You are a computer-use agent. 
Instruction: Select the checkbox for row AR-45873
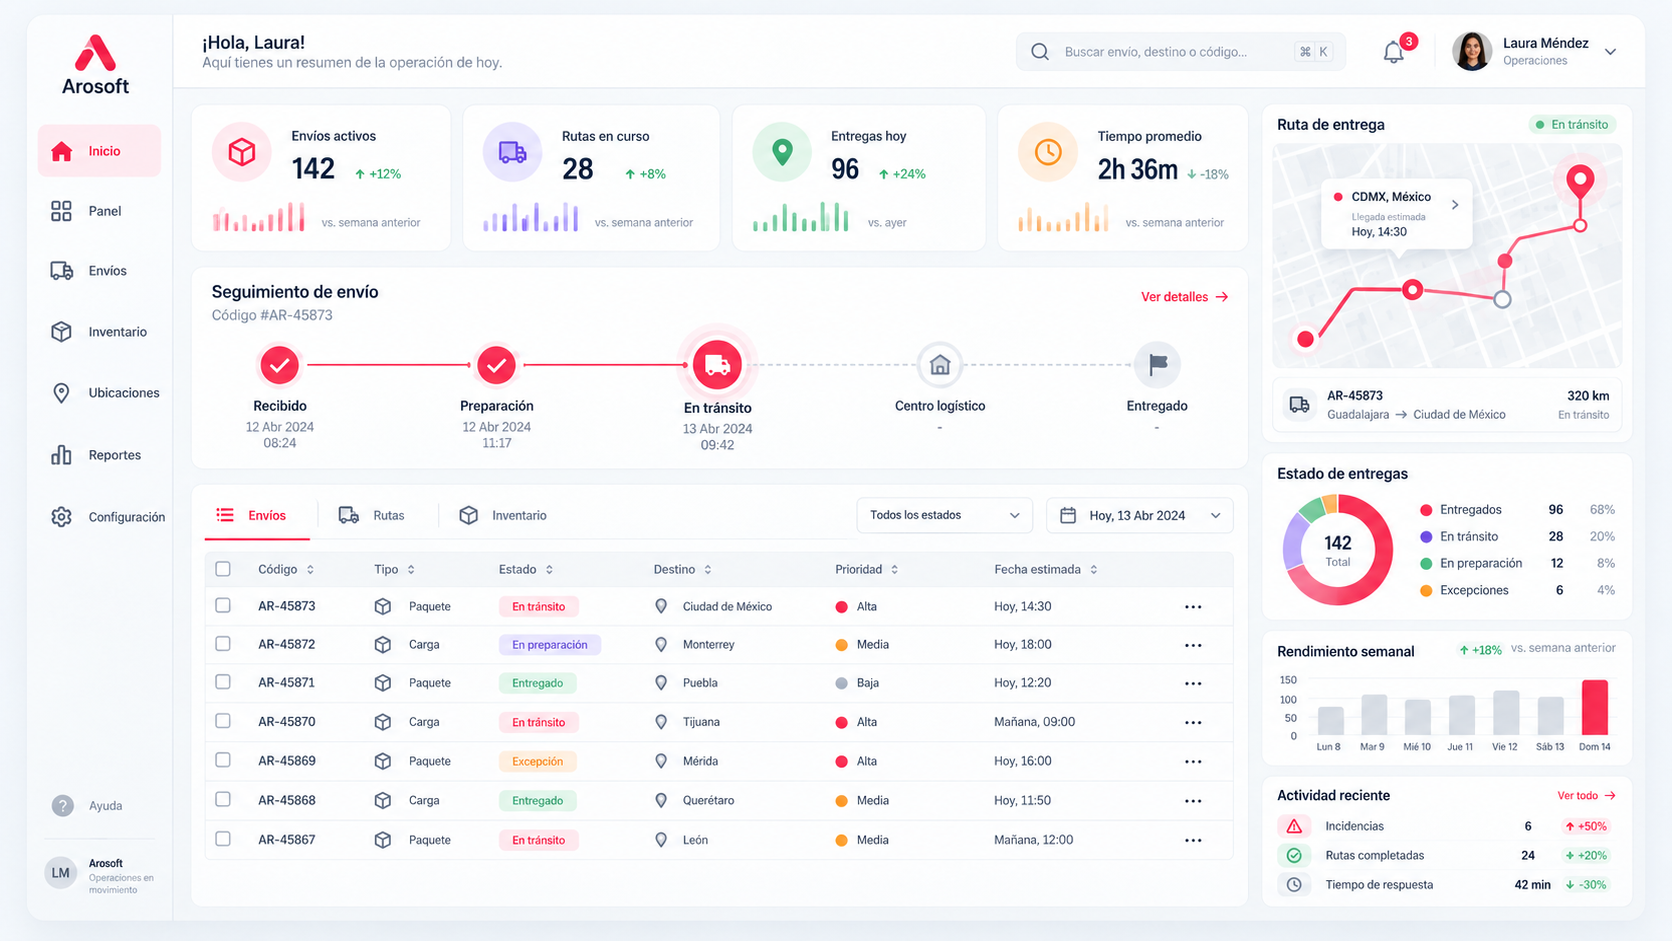tap(223, 606)
